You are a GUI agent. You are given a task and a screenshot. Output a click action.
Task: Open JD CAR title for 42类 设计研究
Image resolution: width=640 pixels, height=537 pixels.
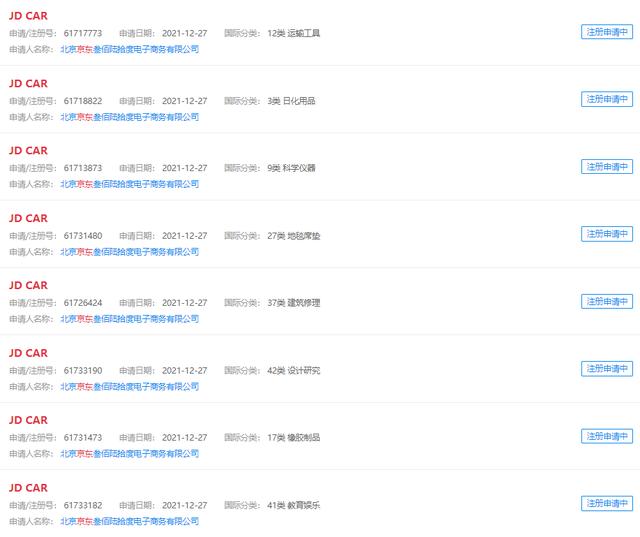[x=28, y=353]
